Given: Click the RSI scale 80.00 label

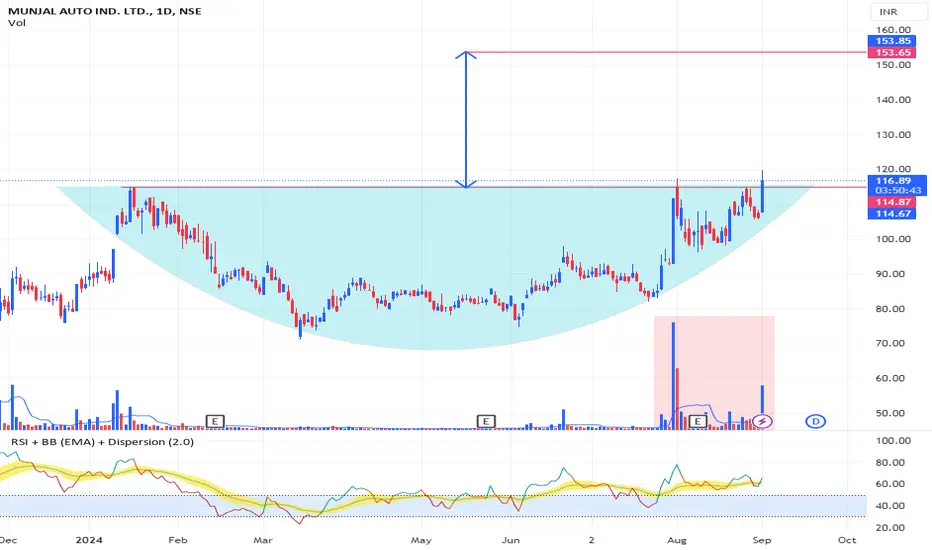Looking at the screenshot, I should click(890, 463).
